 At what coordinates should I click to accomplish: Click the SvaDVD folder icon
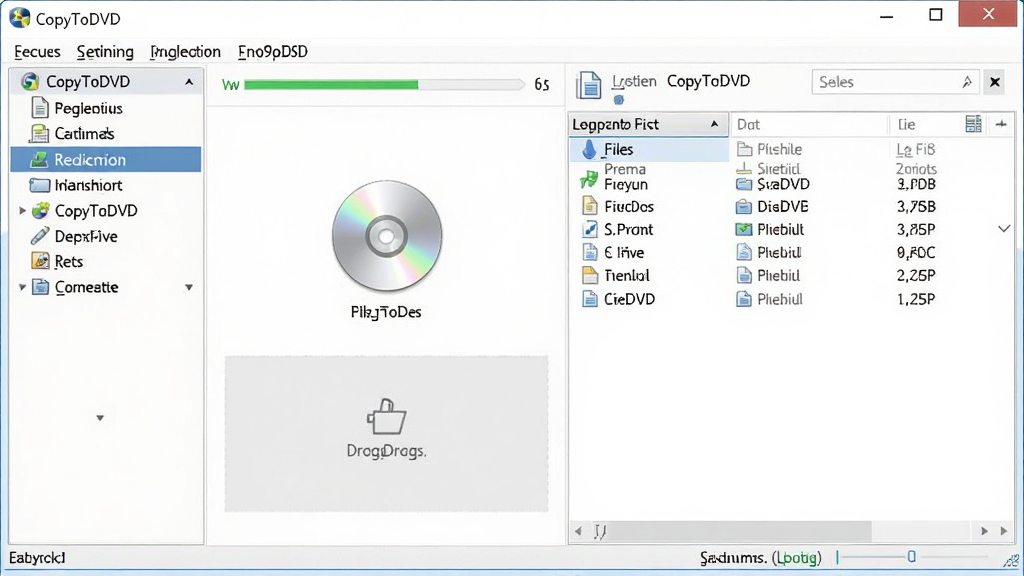pos(744,184)
